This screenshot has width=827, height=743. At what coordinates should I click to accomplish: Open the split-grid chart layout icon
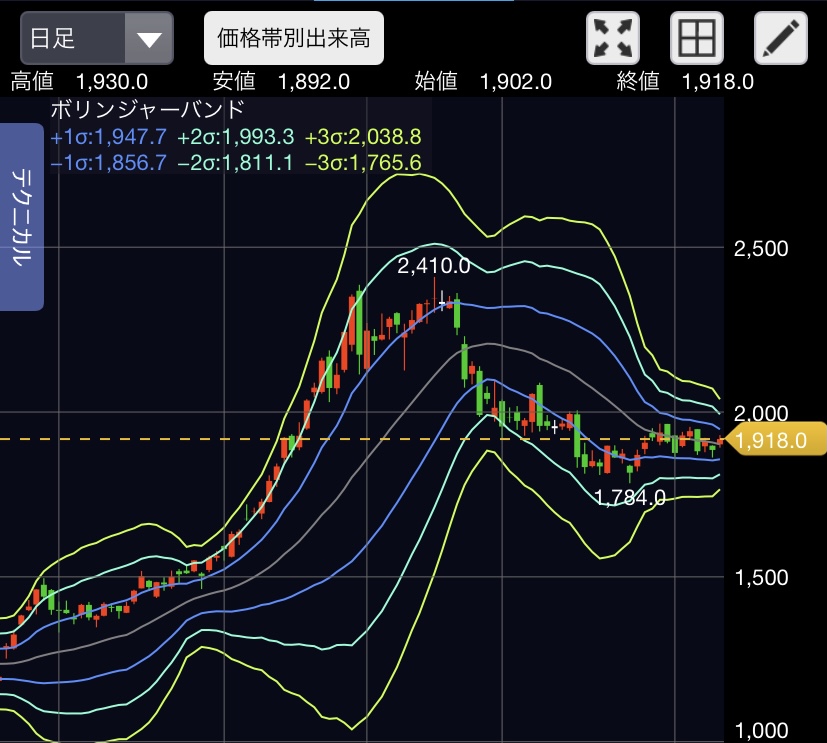point(697,38)
